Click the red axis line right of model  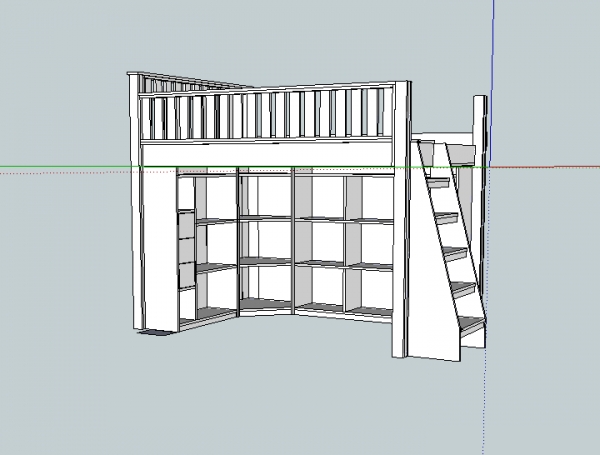[545, 167]
